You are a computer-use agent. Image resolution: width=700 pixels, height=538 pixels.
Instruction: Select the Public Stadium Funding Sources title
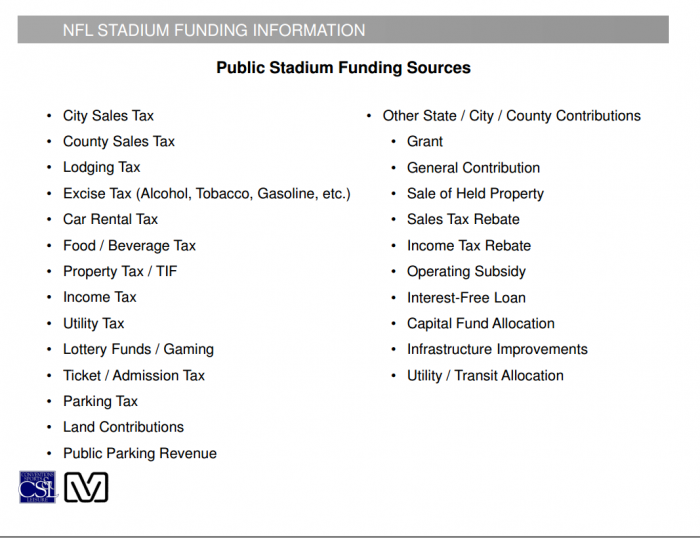(x=343, y=68)
